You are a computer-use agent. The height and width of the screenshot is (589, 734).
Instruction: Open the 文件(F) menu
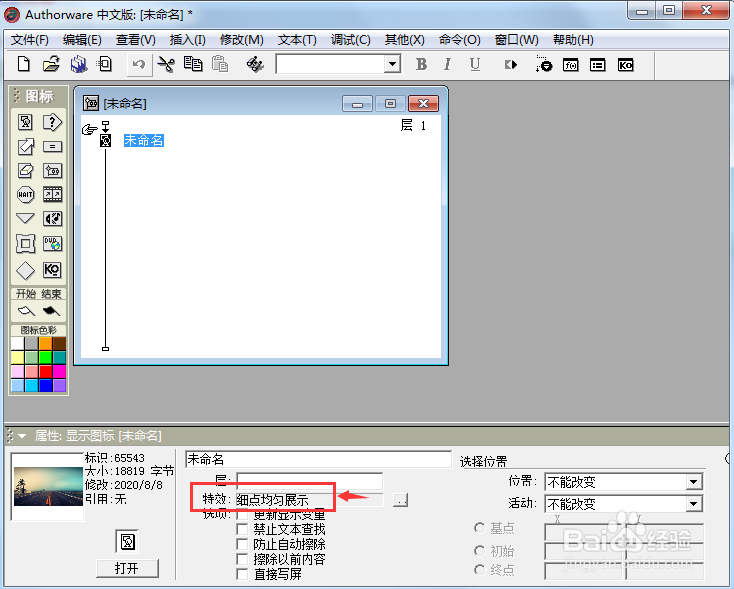pos(30,40)
